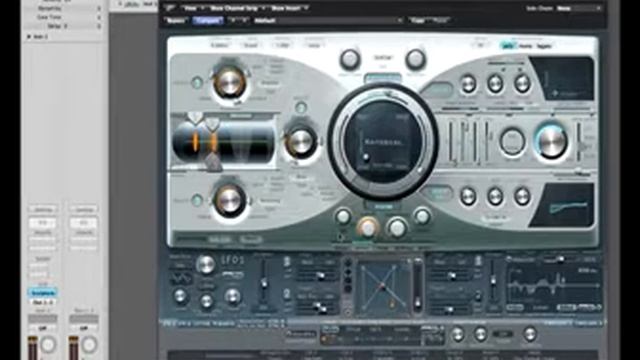Image resolution: width=640 pixels, height=360 pixels.
Task: Click the orange Filter Resonance knob
Action: point(367,227)
